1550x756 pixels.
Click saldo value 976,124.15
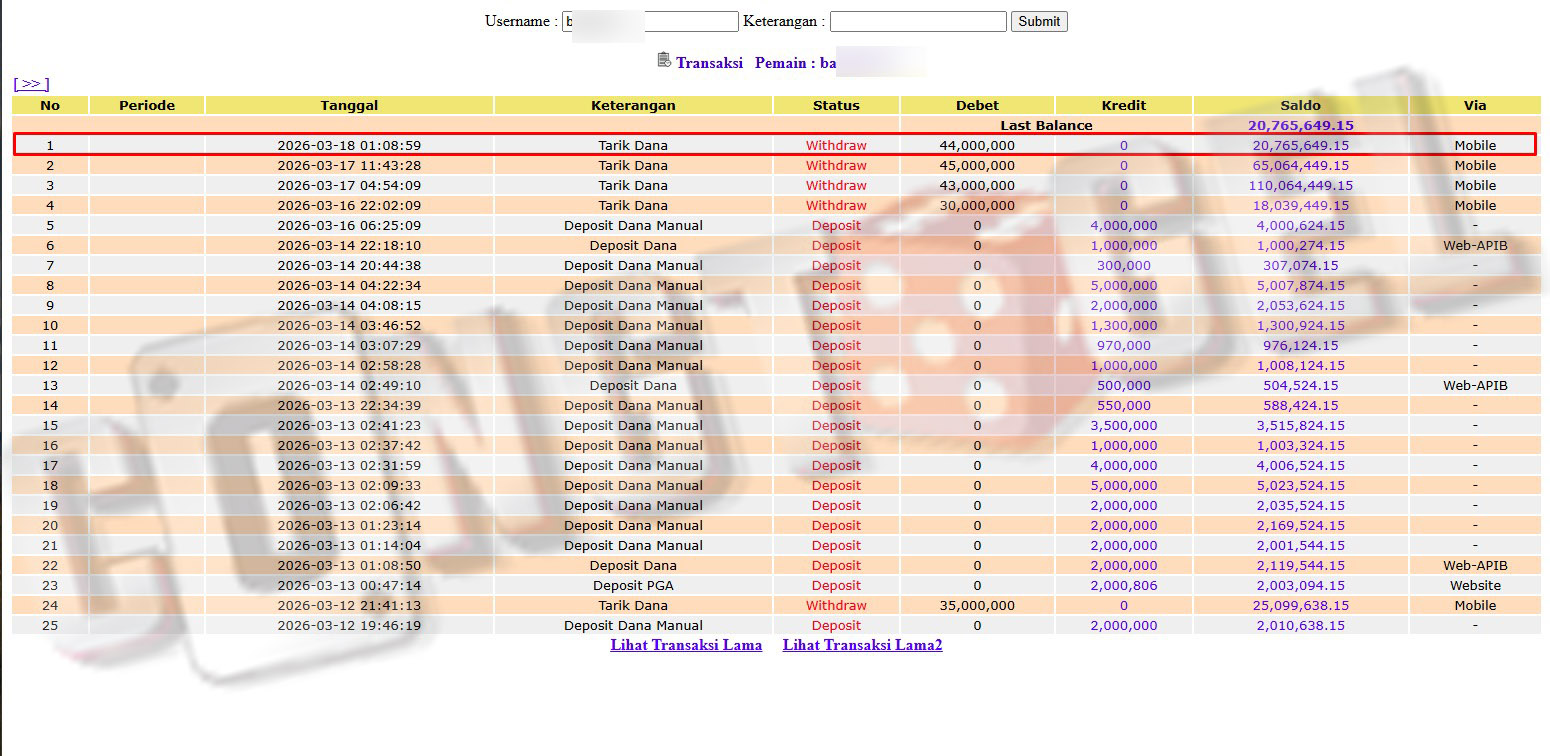1300,345
